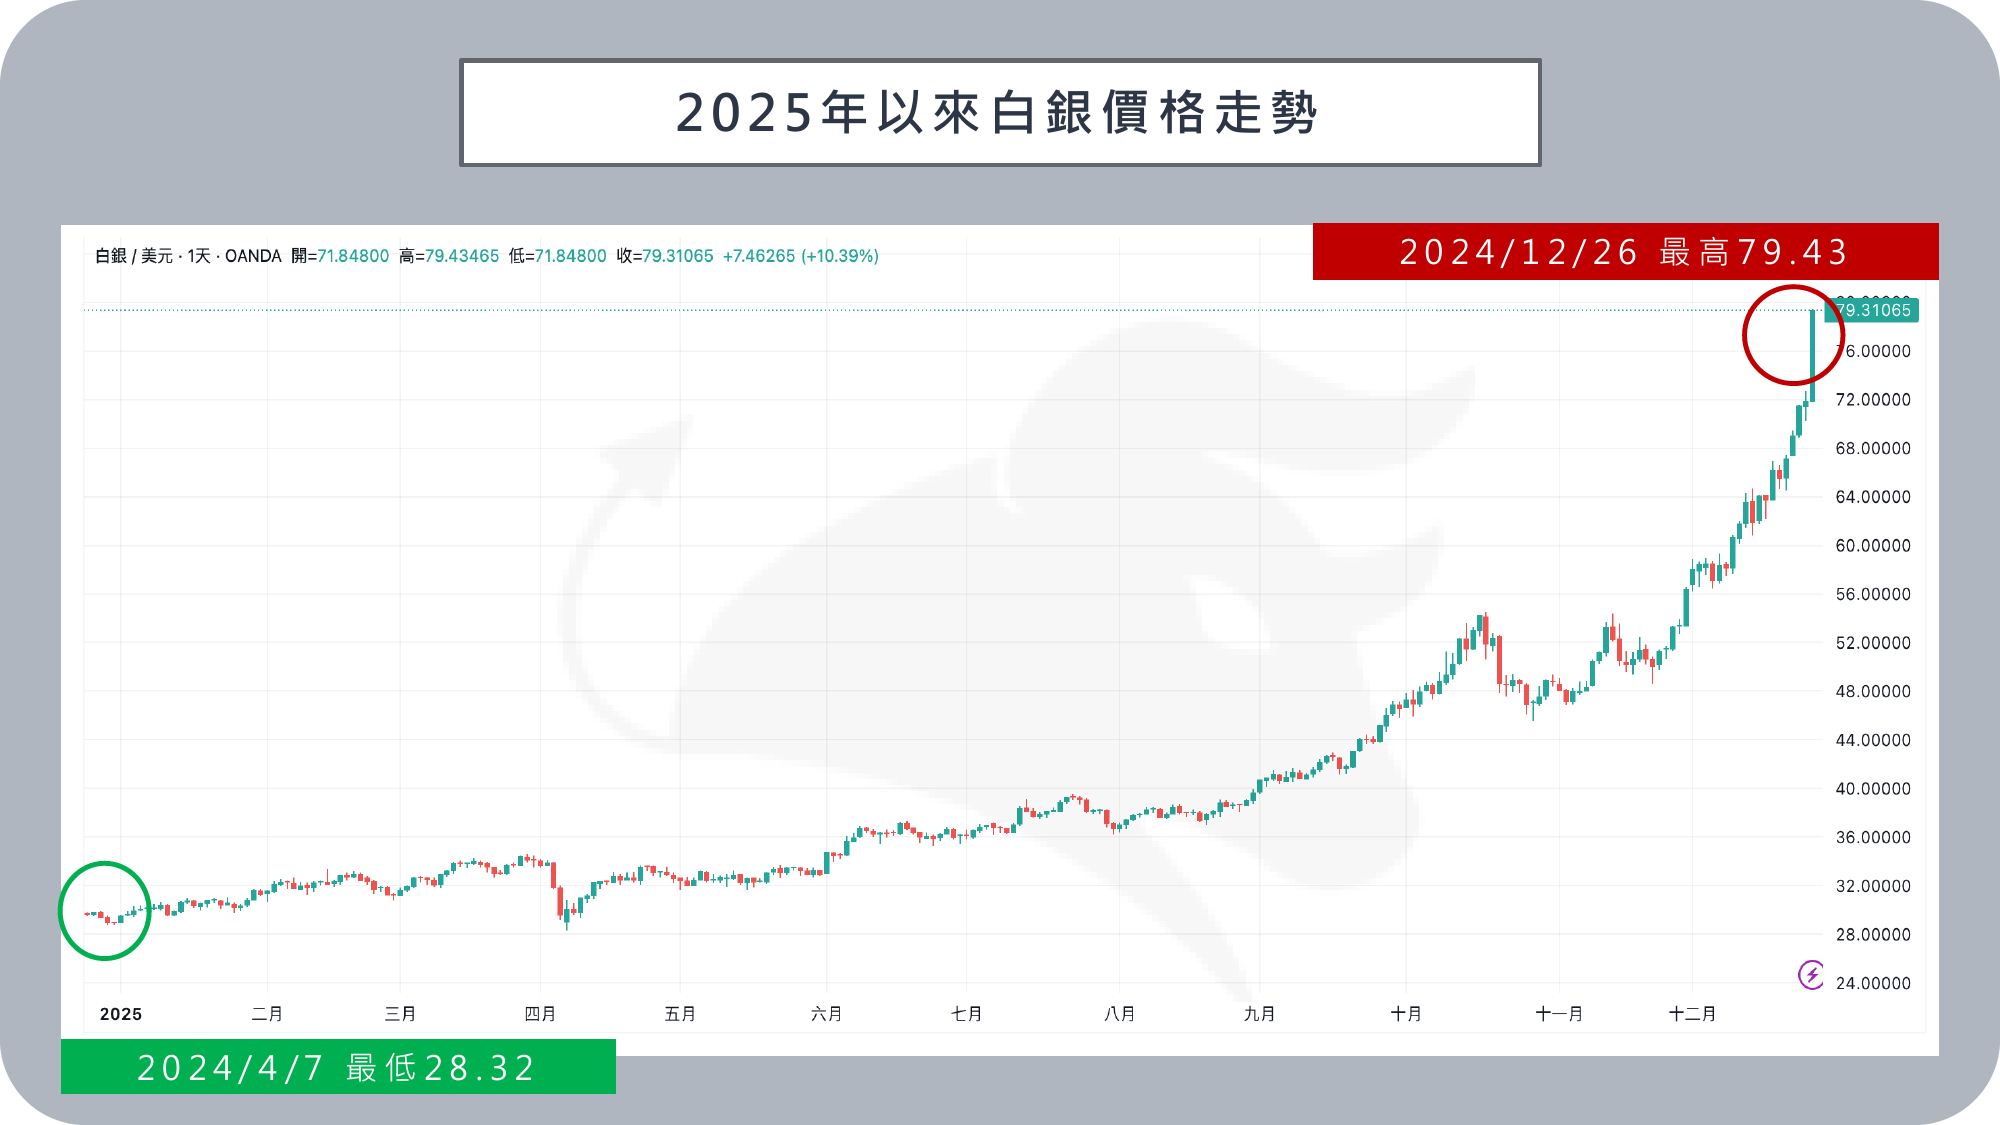Click the purple lightning bolt icon

coord(1811,974)
